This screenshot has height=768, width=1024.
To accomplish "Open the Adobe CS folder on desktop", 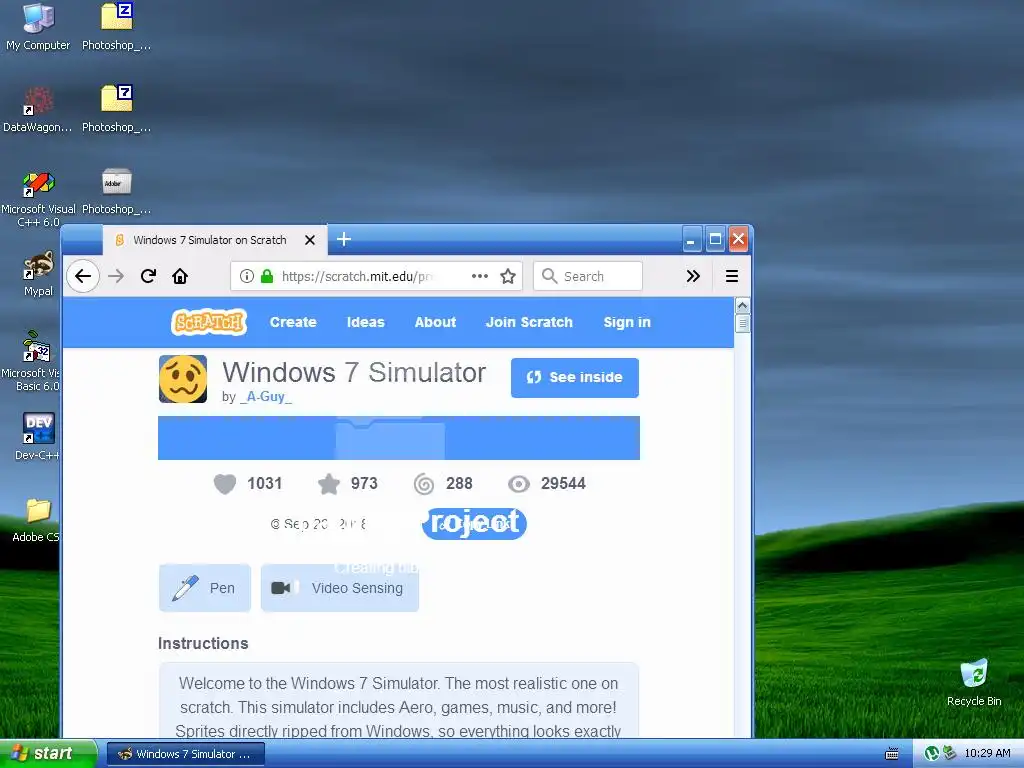I will (37, 519).
